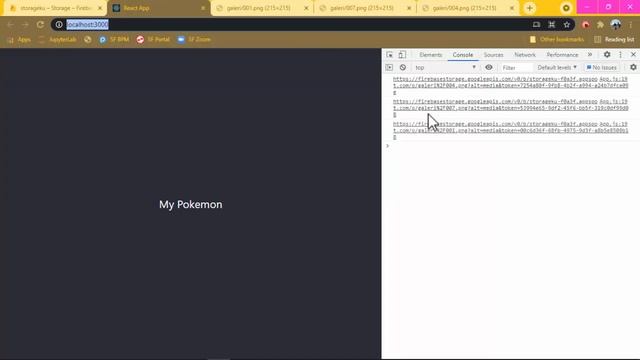640x360 pixels.
Task: Reload the page with the refresh icon
Action: point(40,25)
